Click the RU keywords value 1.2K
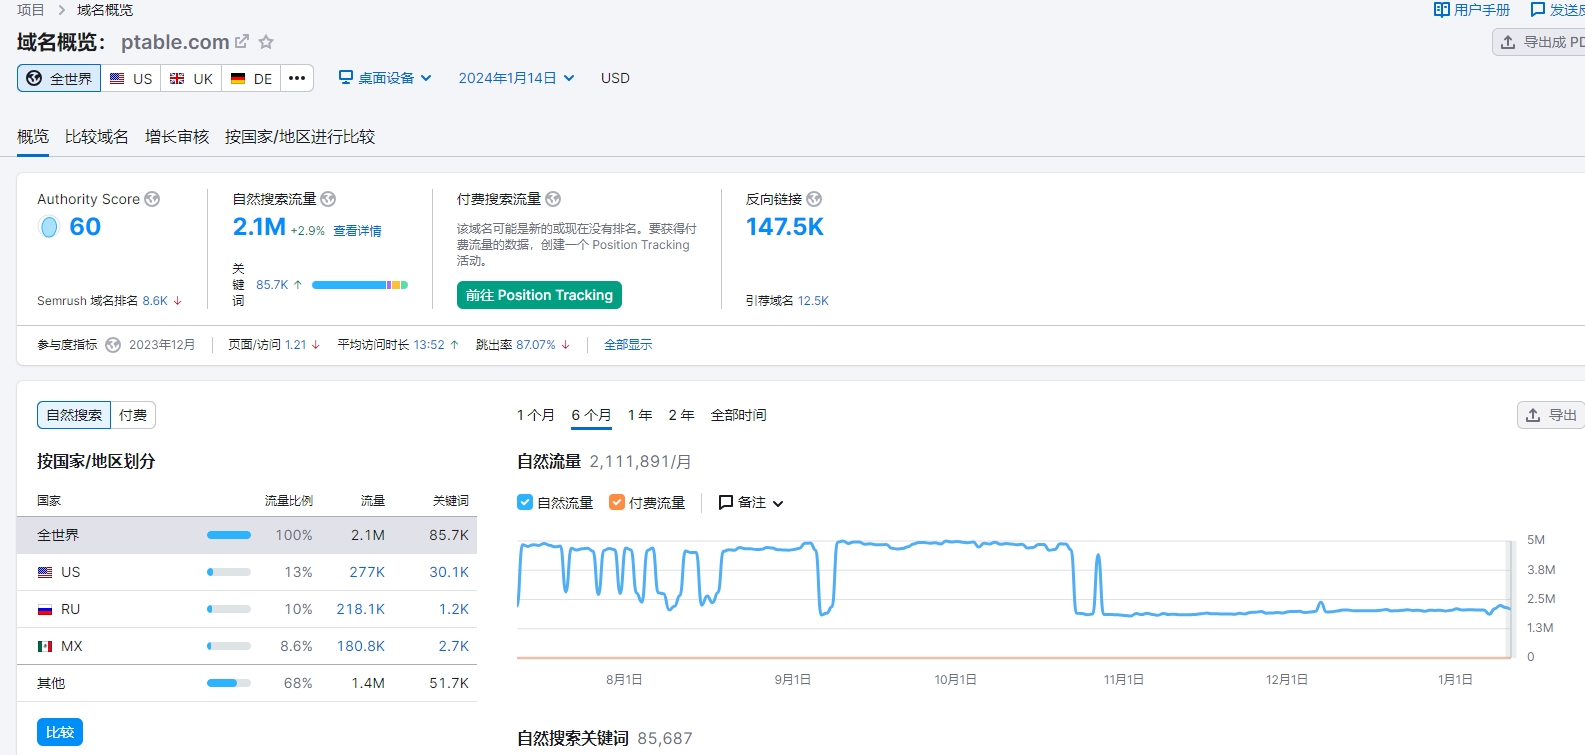The height and width of the screenshot is (755, 1585). [454, 609]
